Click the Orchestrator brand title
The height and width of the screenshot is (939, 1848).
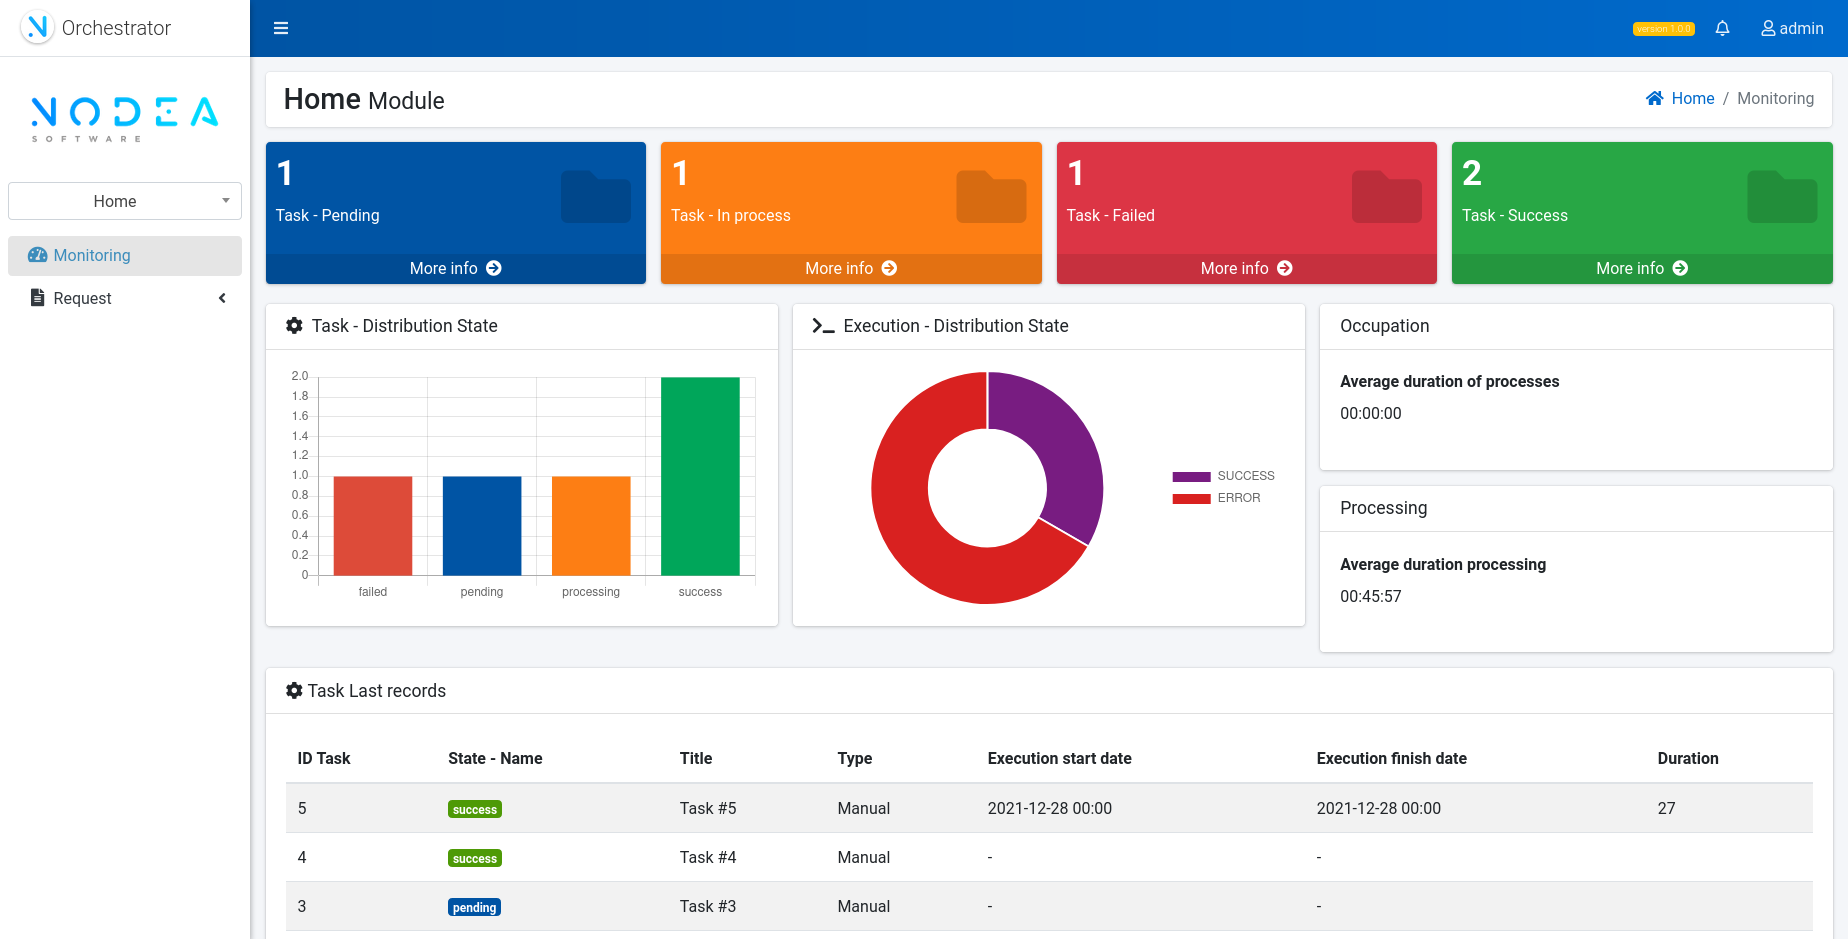(x=116, y=28)
